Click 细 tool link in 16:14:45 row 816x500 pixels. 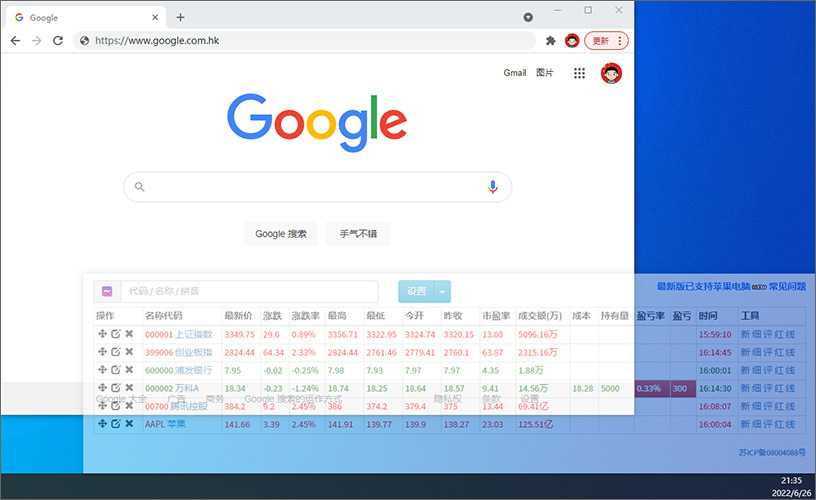[756, 353]
